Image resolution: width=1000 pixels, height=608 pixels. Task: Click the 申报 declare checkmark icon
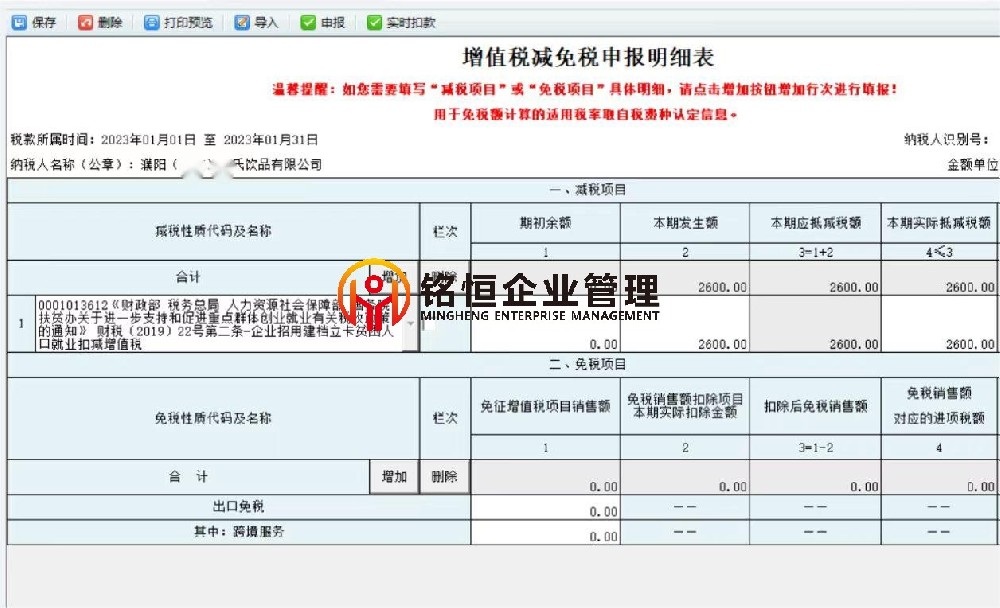[x=308, y=23]
